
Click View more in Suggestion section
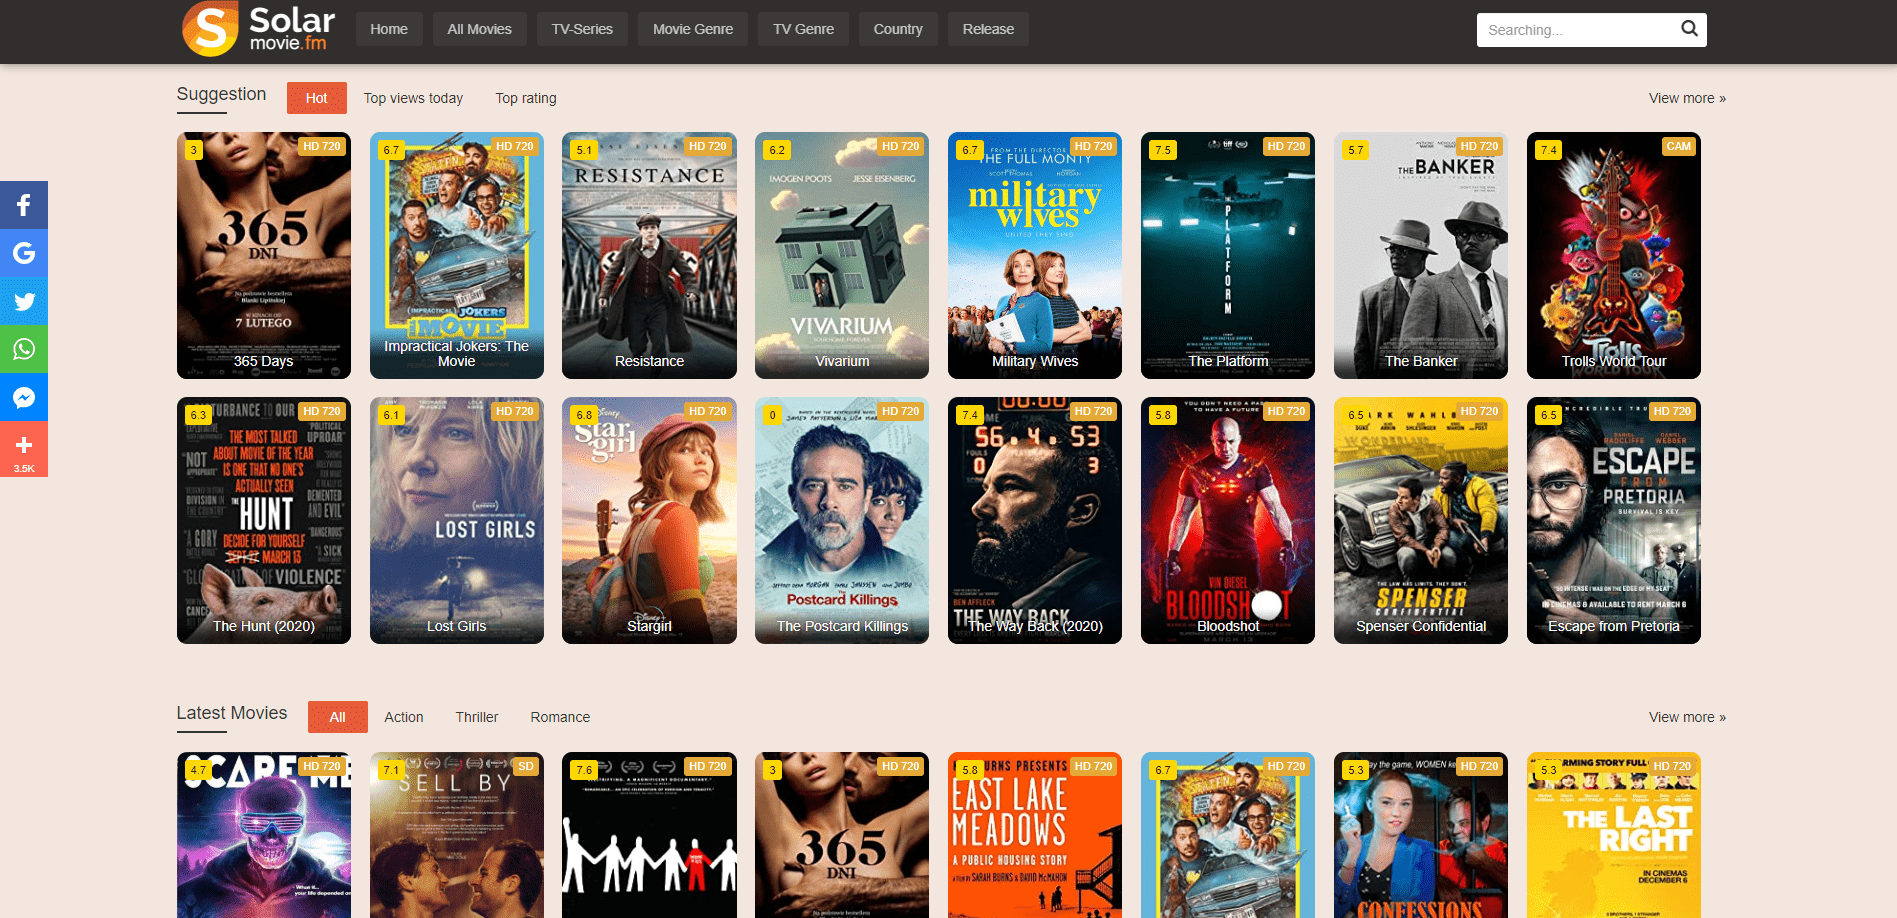coord(1687,98)
